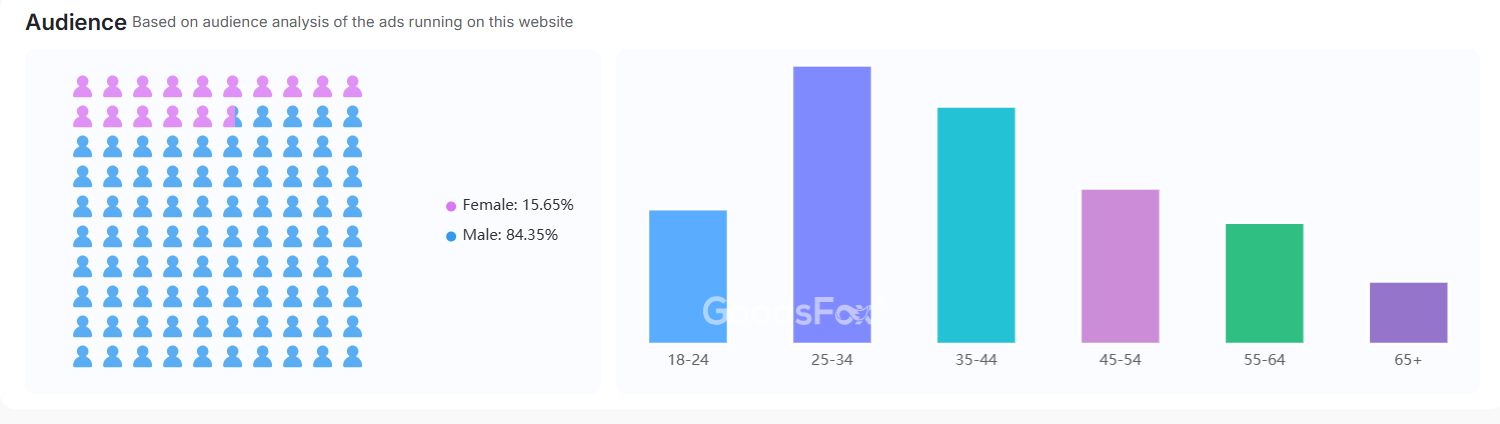The image size is (1500, 424).
Task: Click the top-right pink female person icon
Action: click(x=352, y=86)
